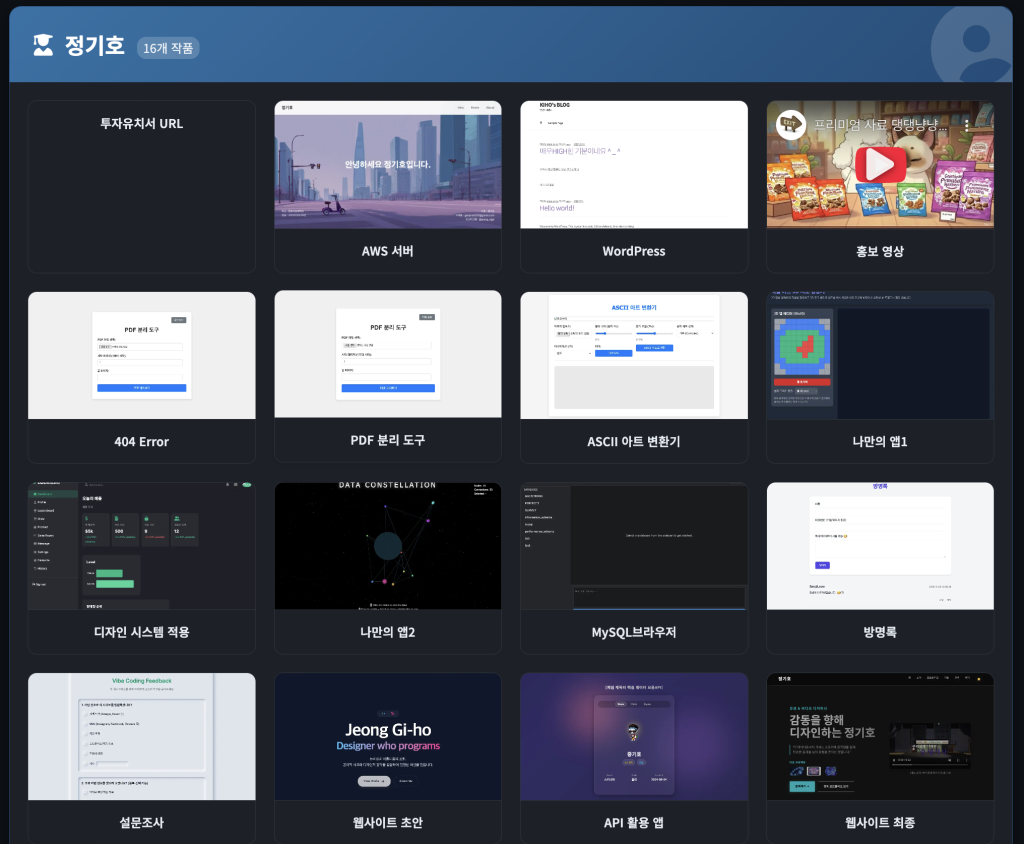The width and height of the screenshot is (1024, 844).
Task: Select the 404 Error project thumbnail
Action: [x=141, y=355]
